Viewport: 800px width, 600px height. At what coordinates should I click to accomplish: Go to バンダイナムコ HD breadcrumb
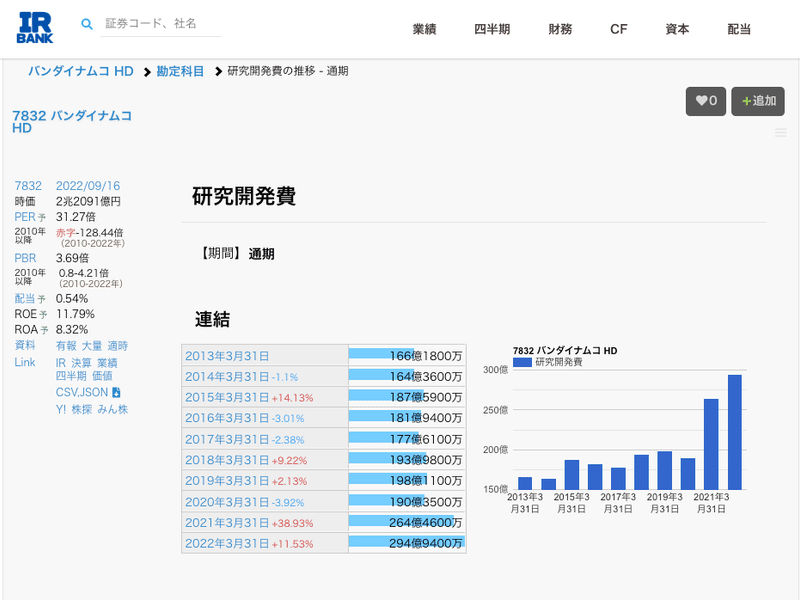[x=81, y=71]
